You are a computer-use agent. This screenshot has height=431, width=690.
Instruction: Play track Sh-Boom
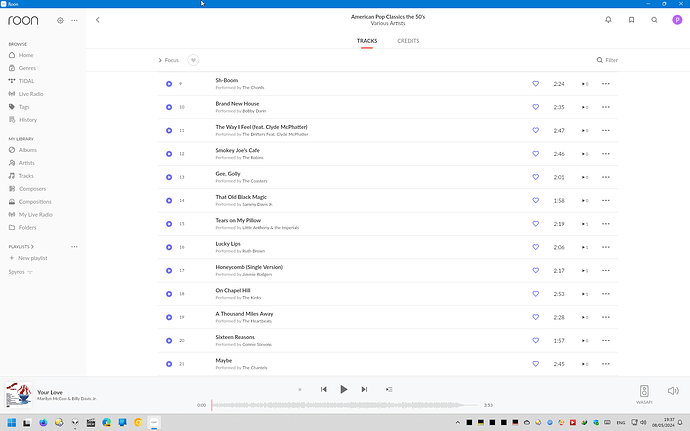pyautogui.click(x=169, y=84)
